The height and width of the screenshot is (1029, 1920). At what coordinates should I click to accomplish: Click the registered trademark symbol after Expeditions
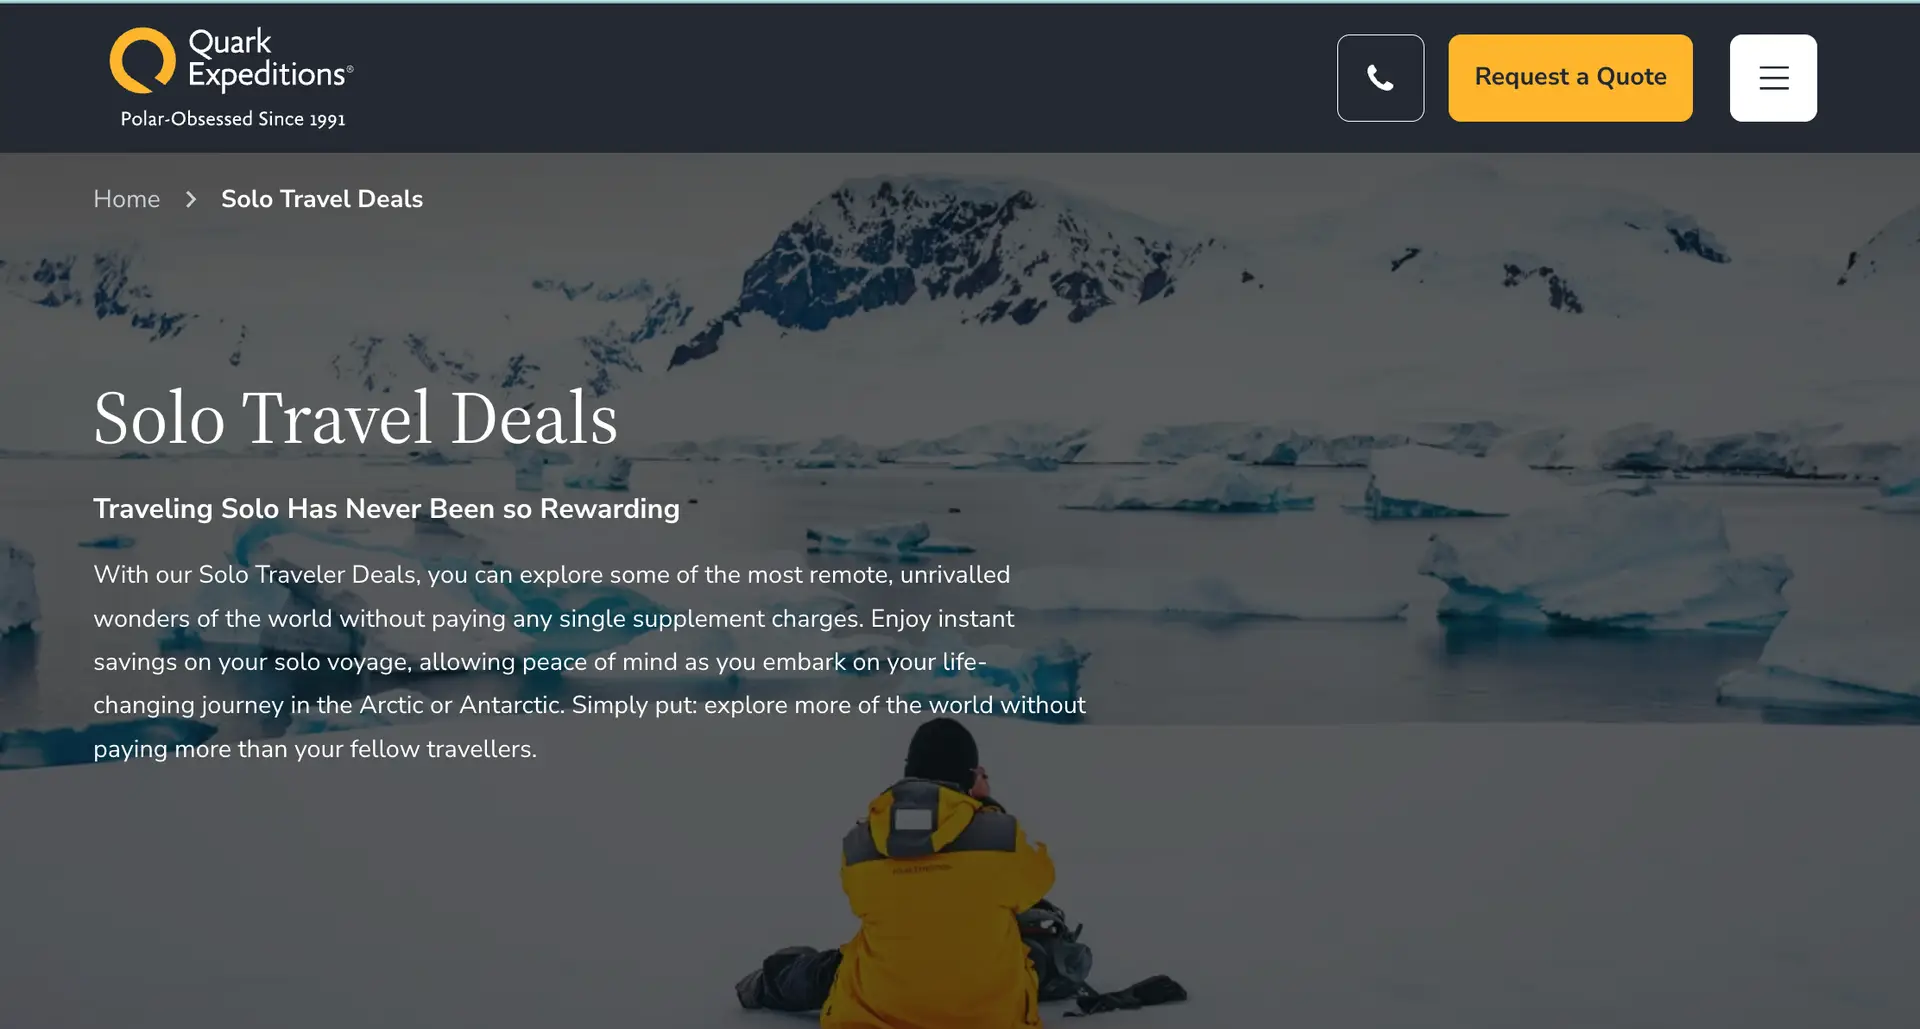[350, 69]
